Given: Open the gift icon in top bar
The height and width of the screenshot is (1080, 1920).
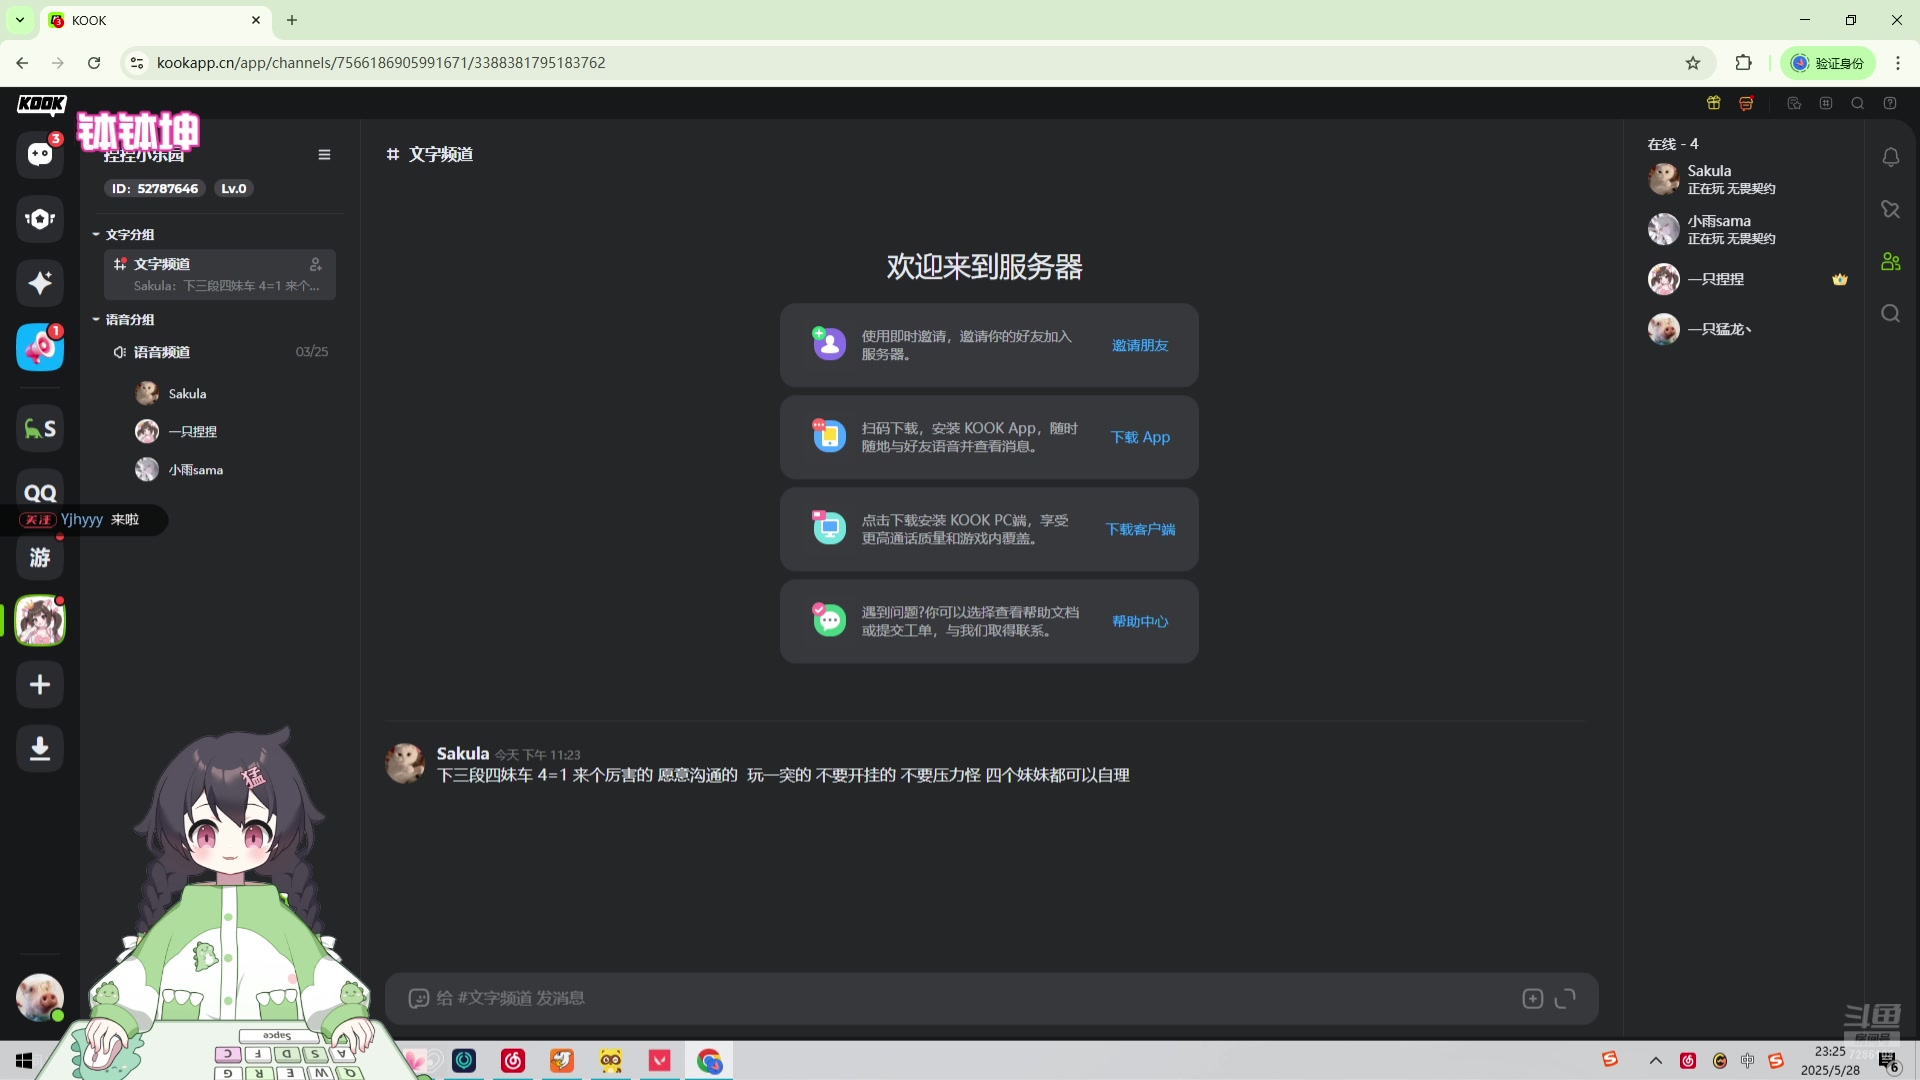Looking at the screenshot, I should 1714,103.
